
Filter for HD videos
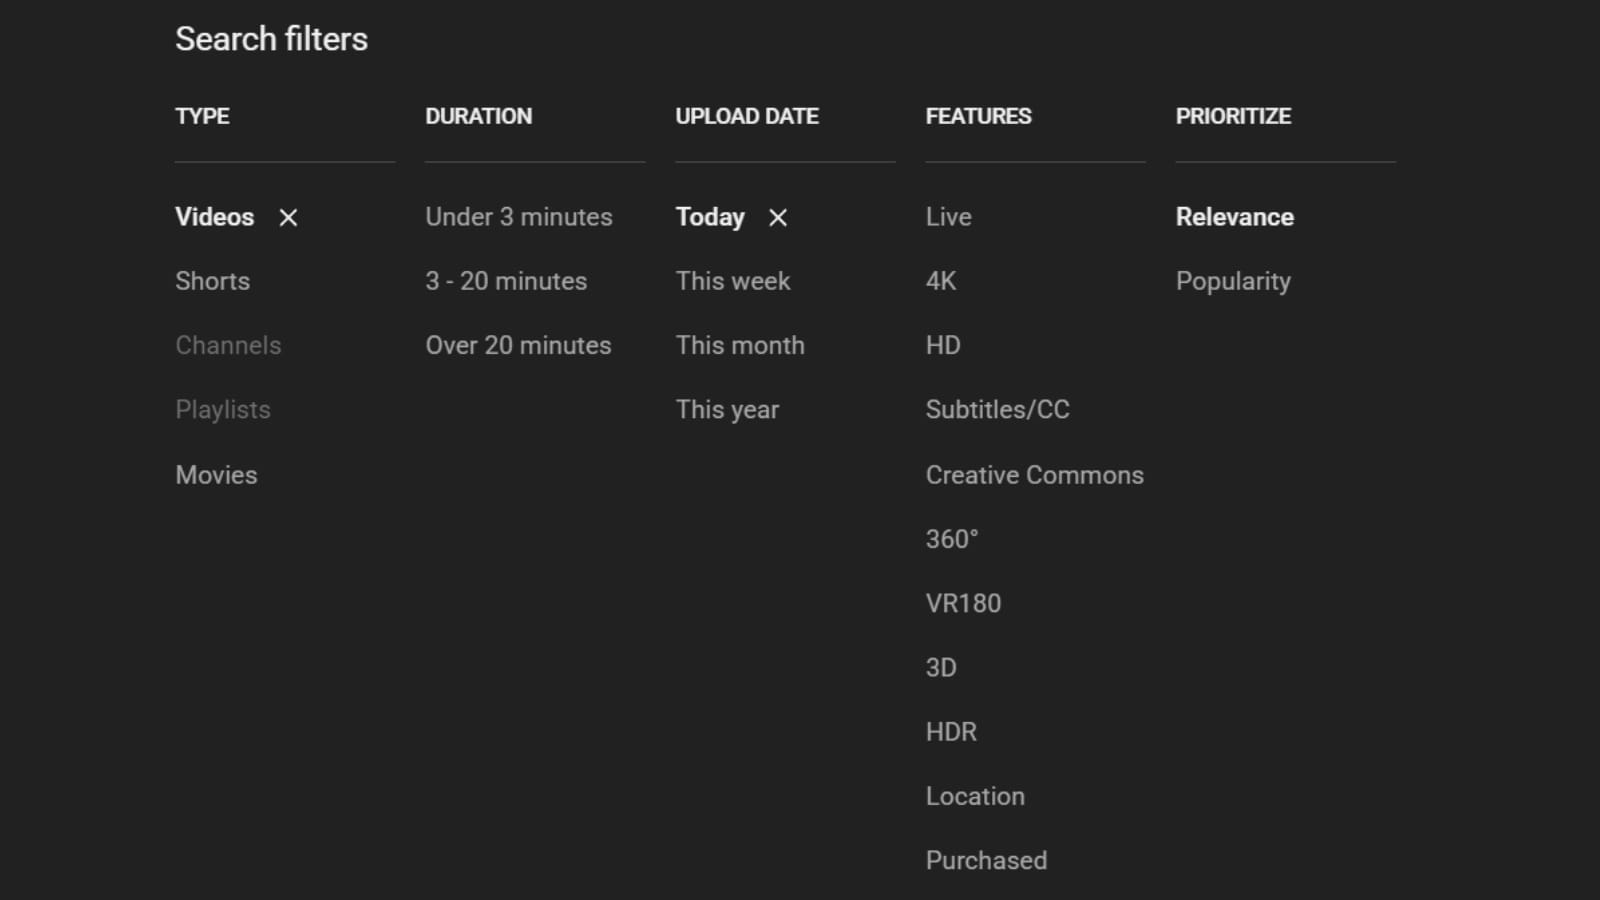tap(942, 345)
